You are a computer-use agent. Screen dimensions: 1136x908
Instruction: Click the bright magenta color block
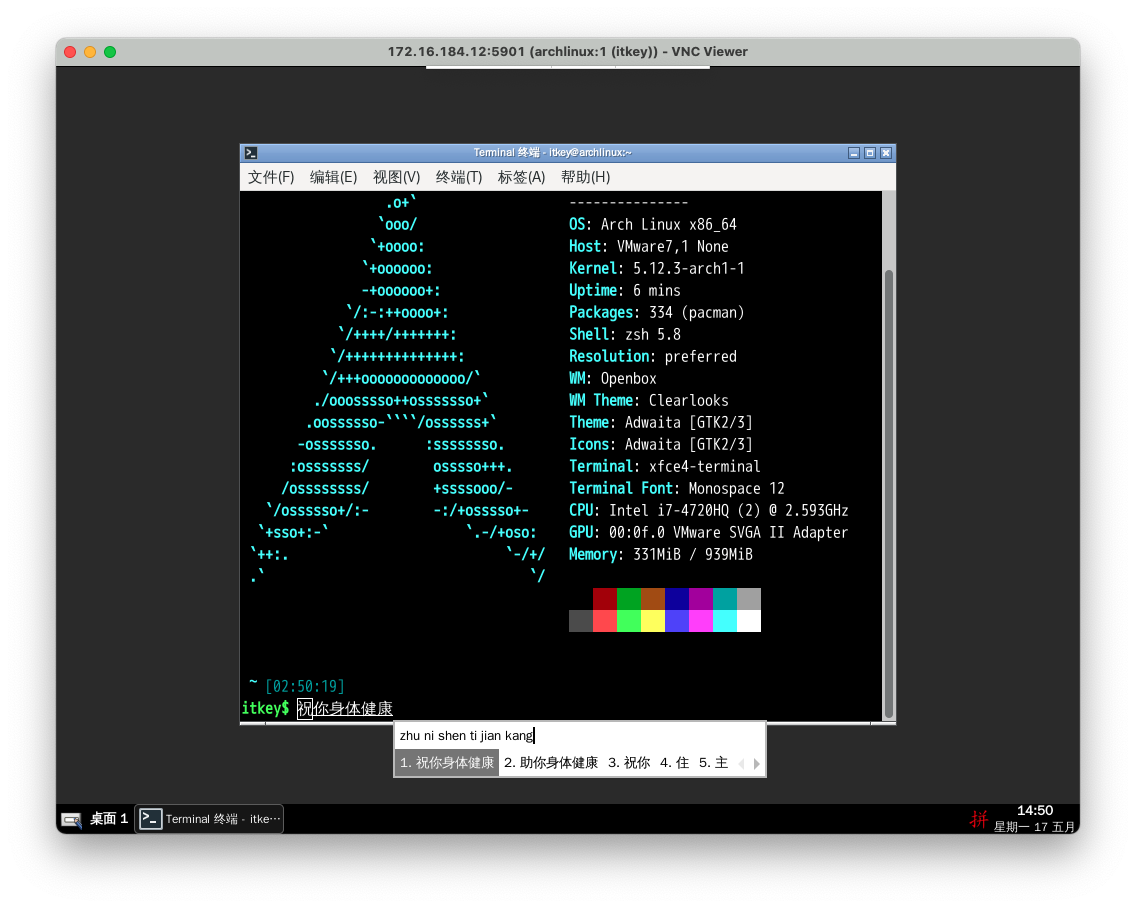point(701,621)
